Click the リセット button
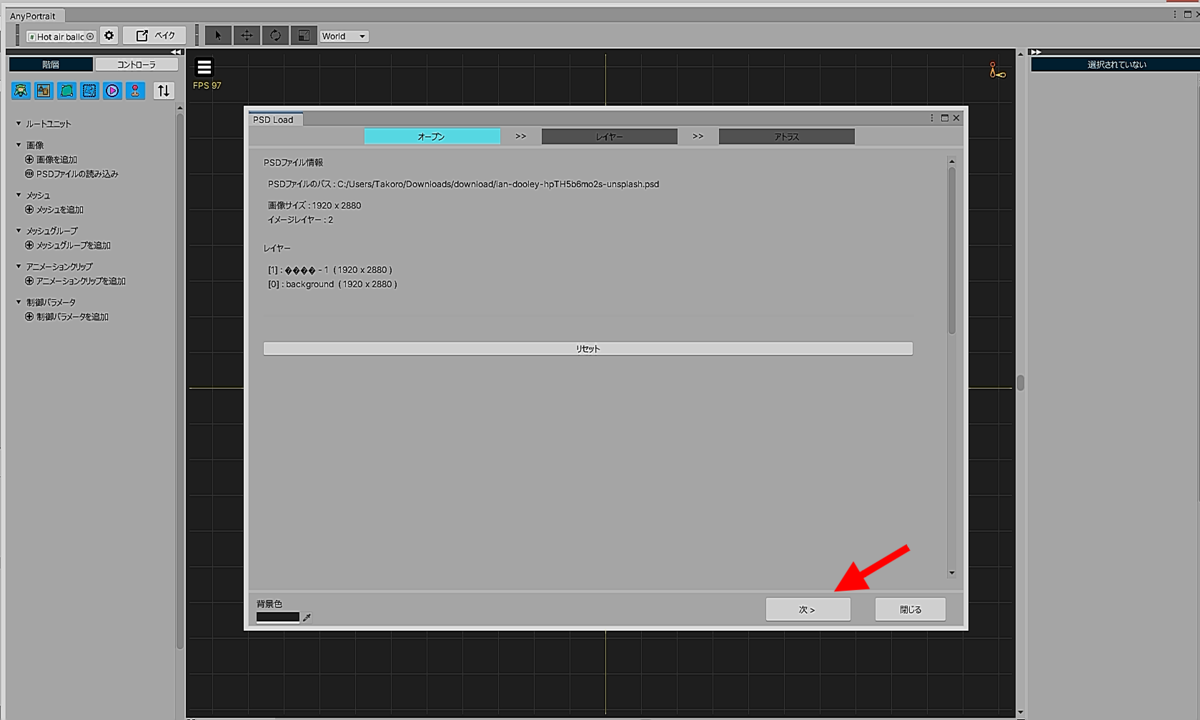 [588, 349]
